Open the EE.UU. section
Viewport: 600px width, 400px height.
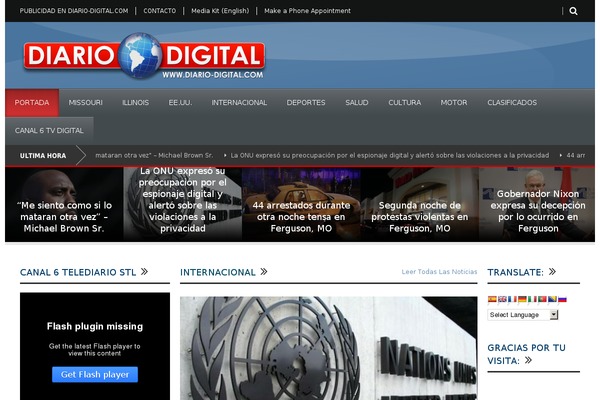pyautogui.click(x=180, y=103)
